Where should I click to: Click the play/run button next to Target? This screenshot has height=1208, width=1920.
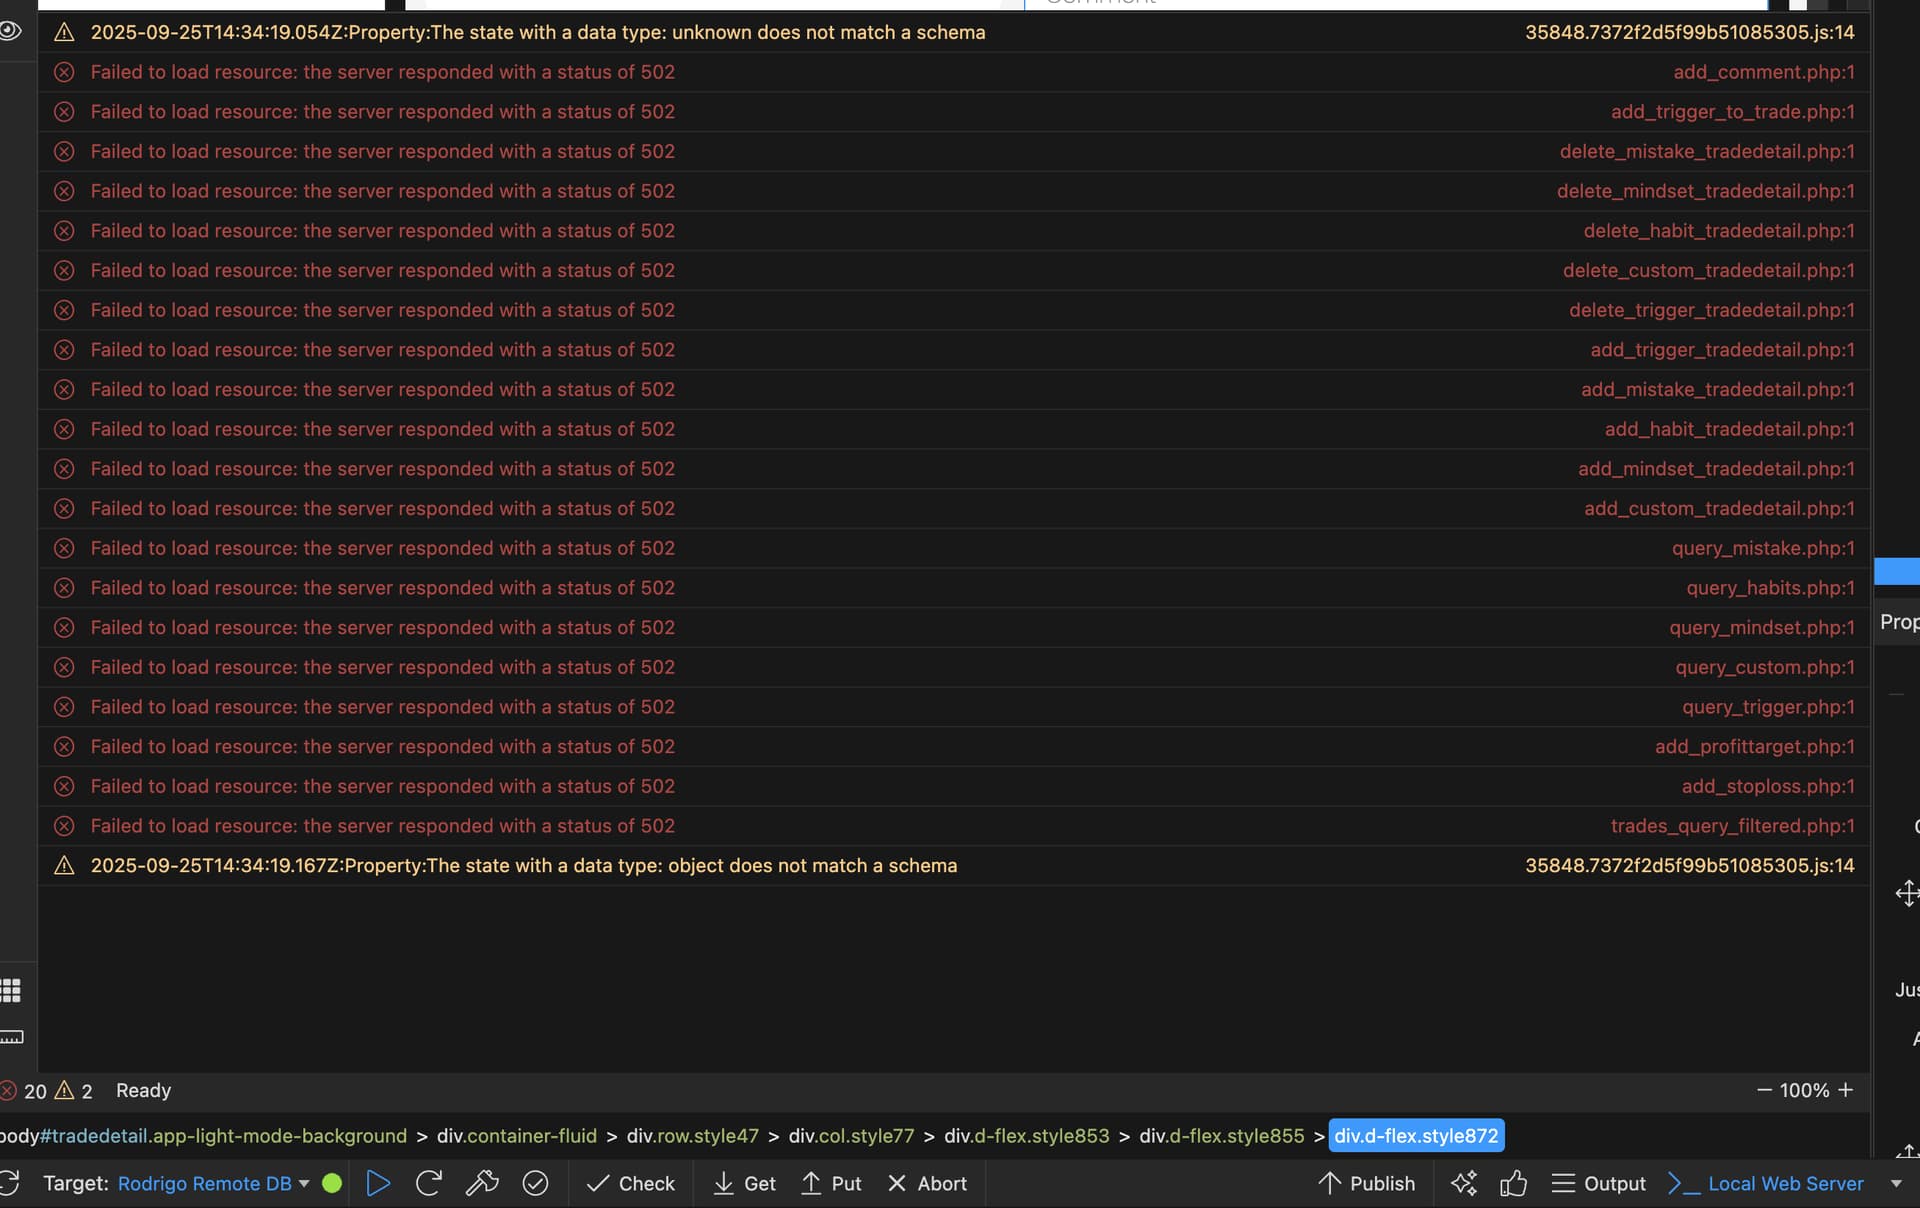click(x=378, y=1183)
